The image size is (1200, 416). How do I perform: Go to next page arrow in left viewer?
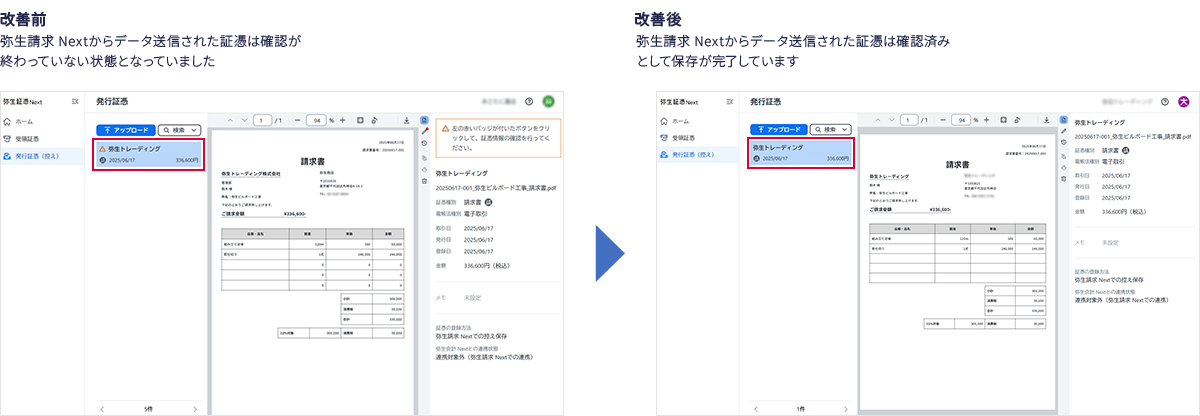[x=242, y=120]
